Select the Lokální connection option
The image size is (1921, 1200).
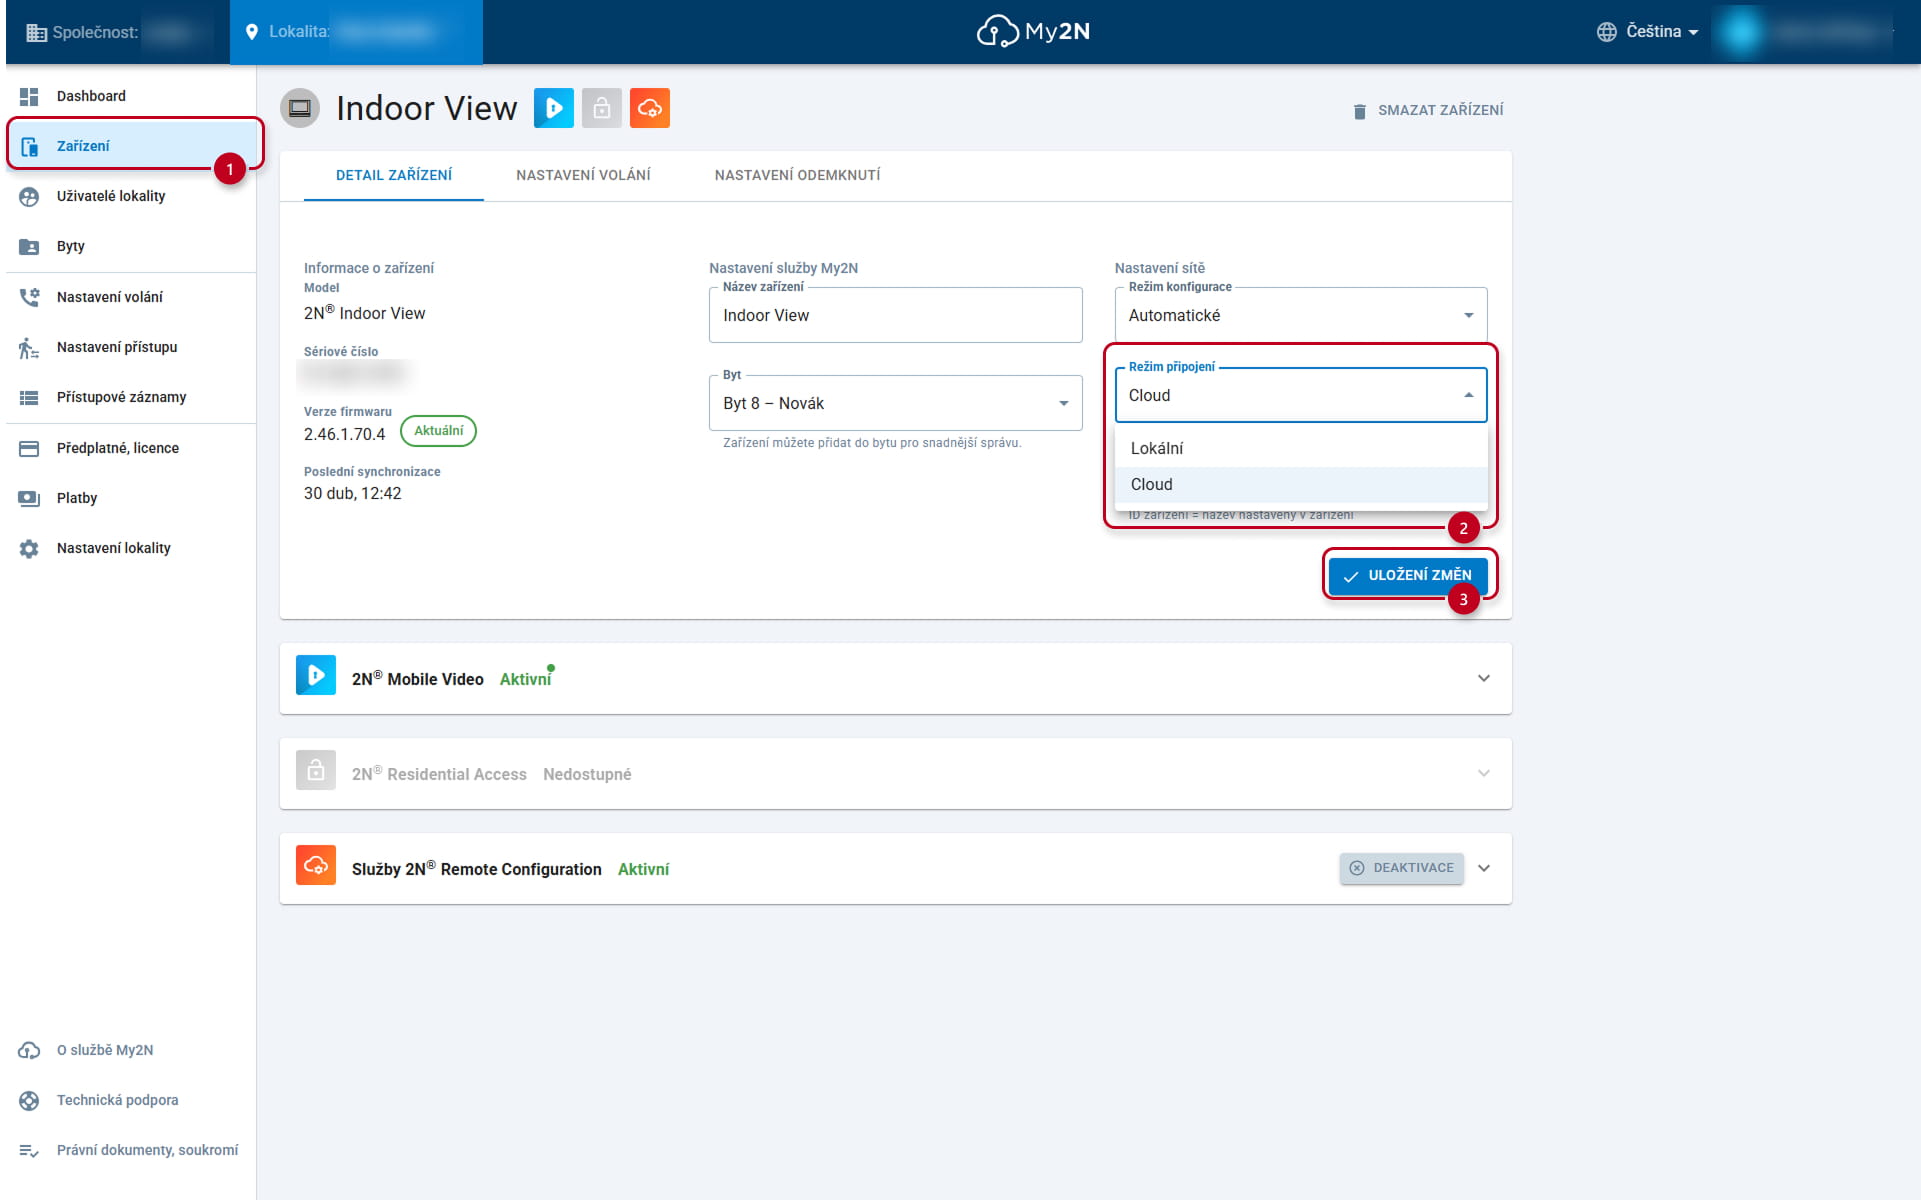(1301, 448)
